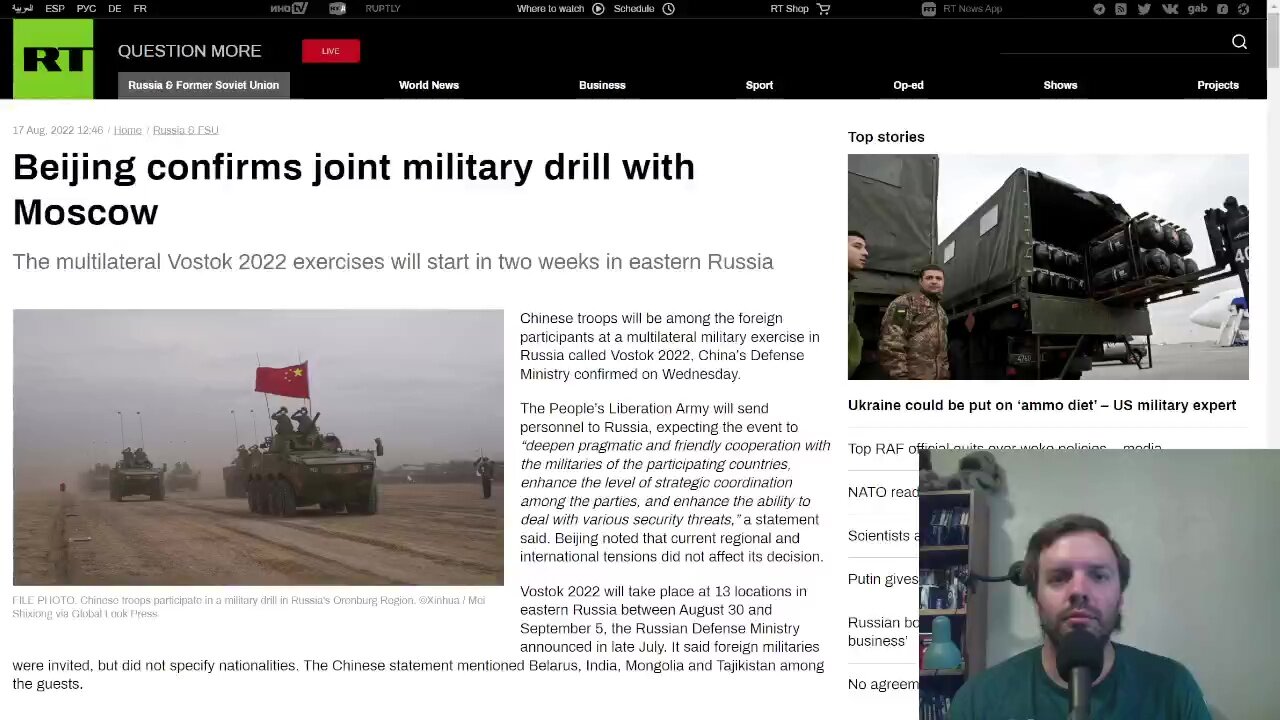
Task: Switch site language to FR
Action: [140, 8]
